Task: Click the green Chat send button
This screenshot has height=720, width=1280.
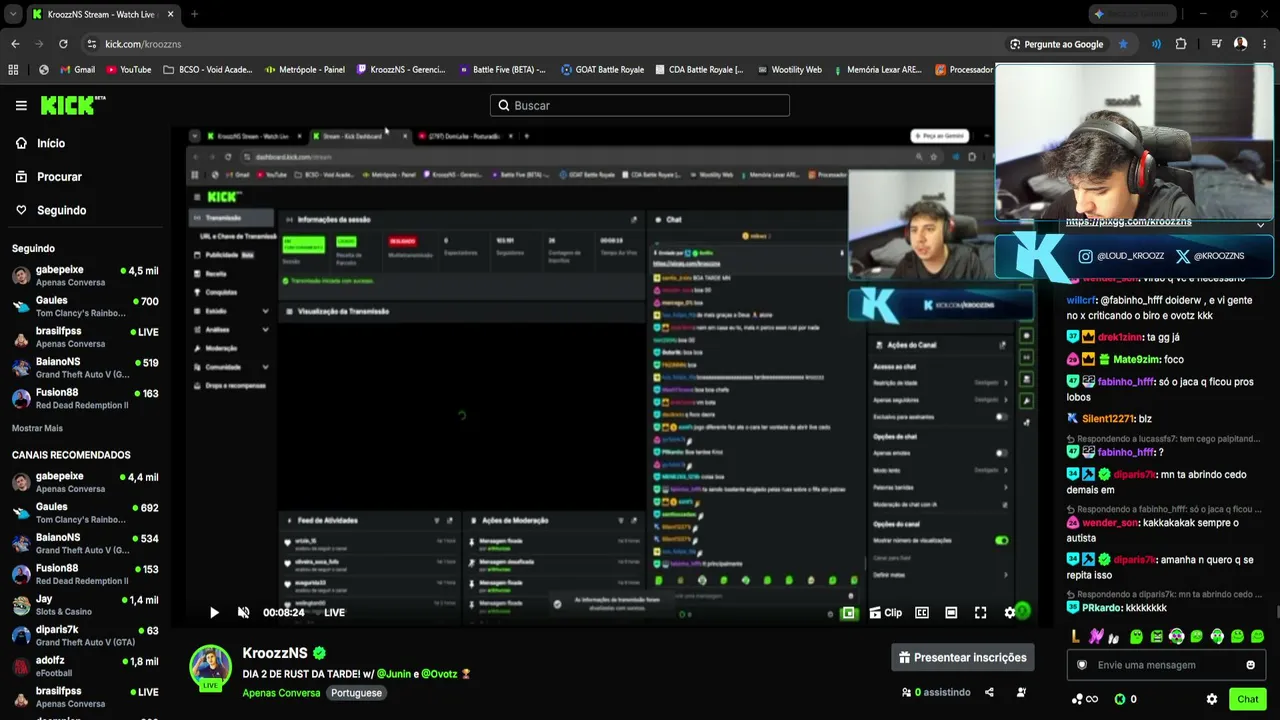Action: coord(1248,699)
